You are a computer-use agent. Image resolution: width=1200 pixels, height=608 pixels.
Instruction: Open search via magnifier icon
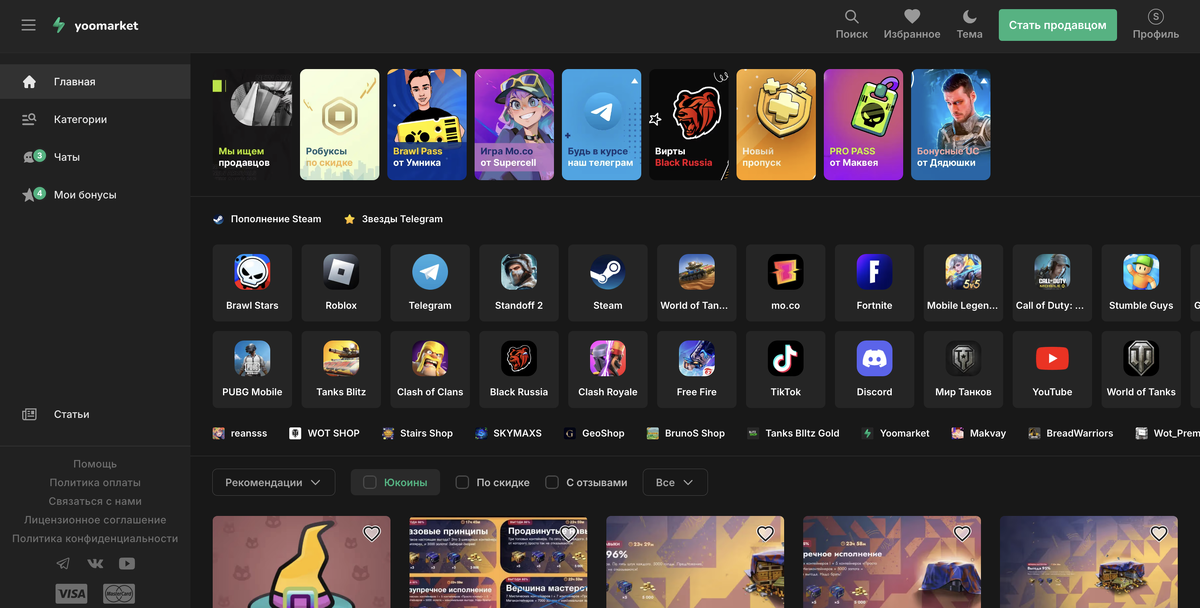(x=852, y=17)
